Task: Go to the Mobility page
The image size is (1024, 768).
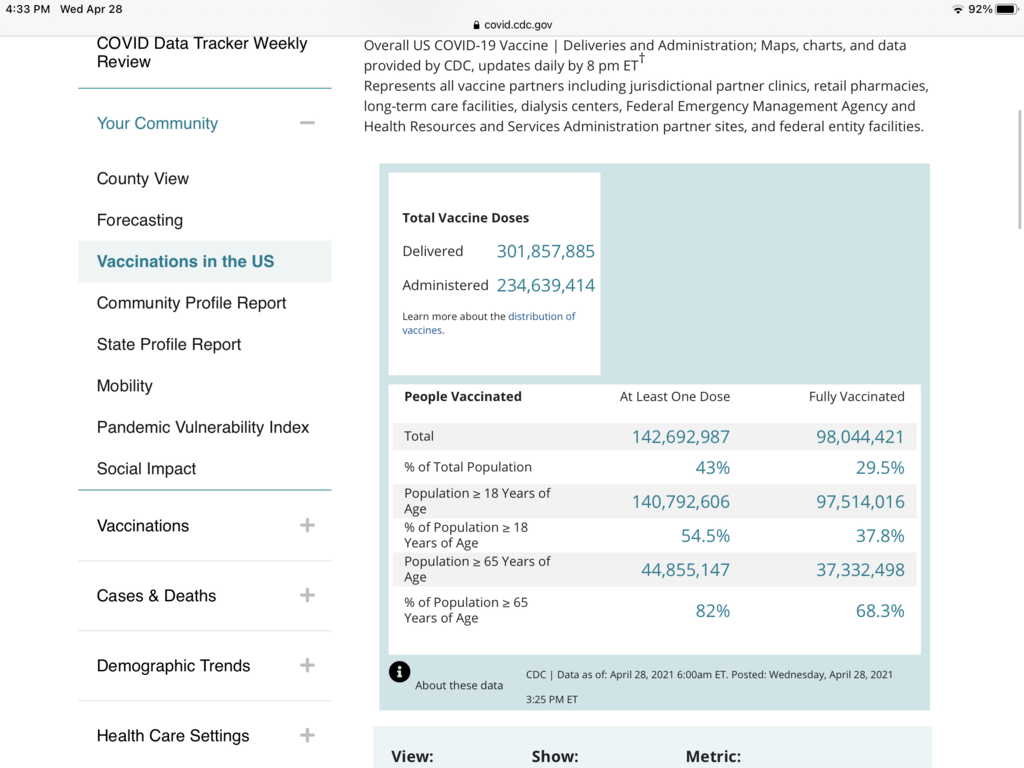Action: tap(125, 386)
